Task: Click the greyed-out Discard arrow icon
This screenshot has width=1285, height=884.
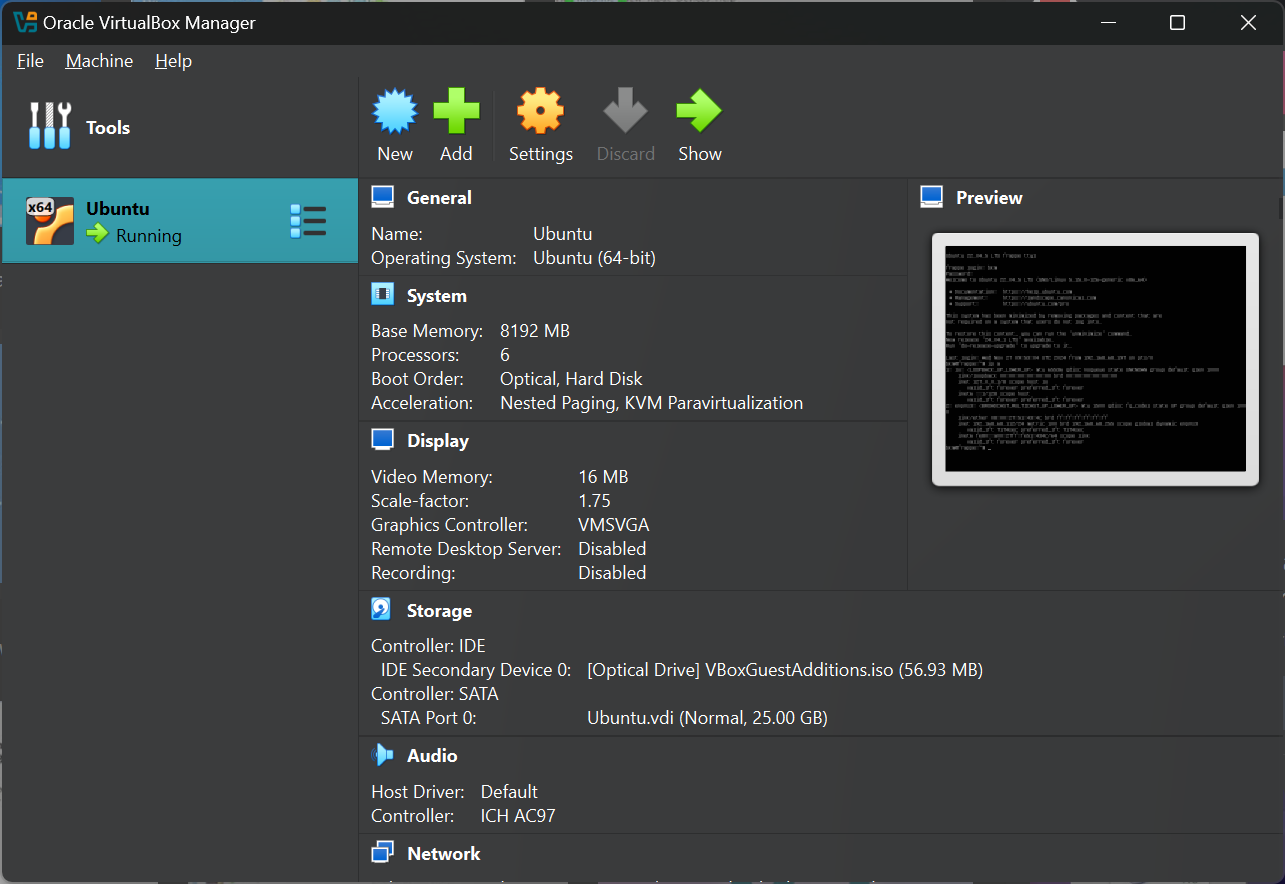Action: click(626, 111)
